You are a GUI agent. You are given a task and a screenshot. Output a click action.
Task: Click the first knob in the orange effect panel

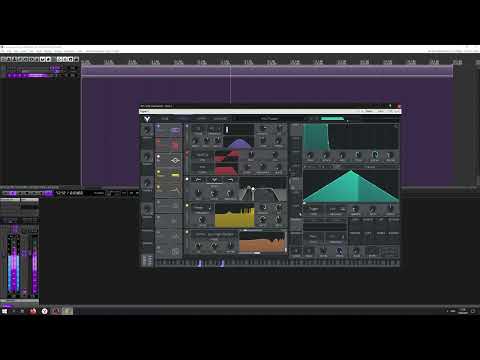198,246
